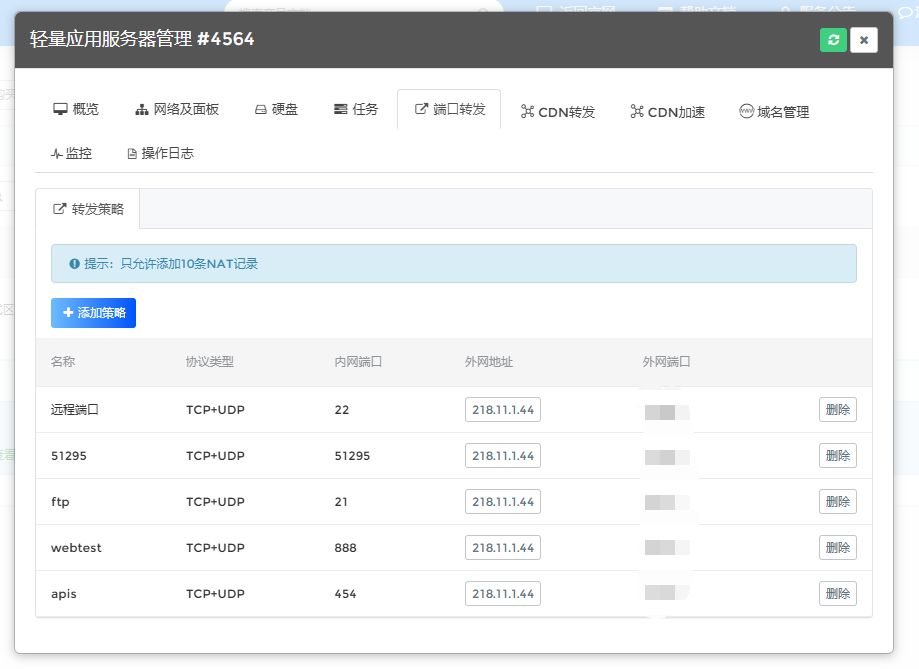This screenshot has height=669, width=919.
Task: Delete the 51295 forwarding rule
Action: [838, 456]
